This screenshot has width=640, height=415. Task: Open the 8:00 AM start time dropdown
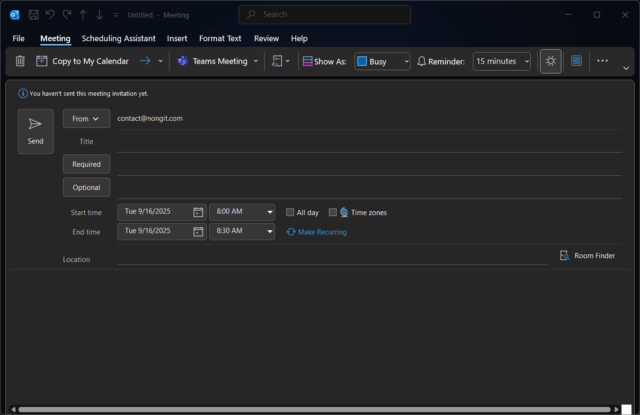tap(242, 212)
